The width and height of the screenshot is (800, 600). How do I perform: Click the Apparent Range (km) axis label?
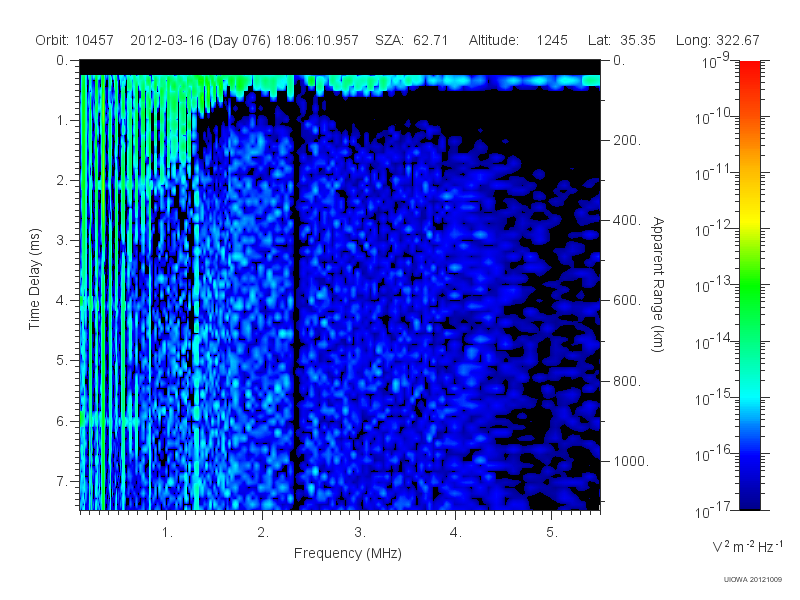tap(658, 284)
